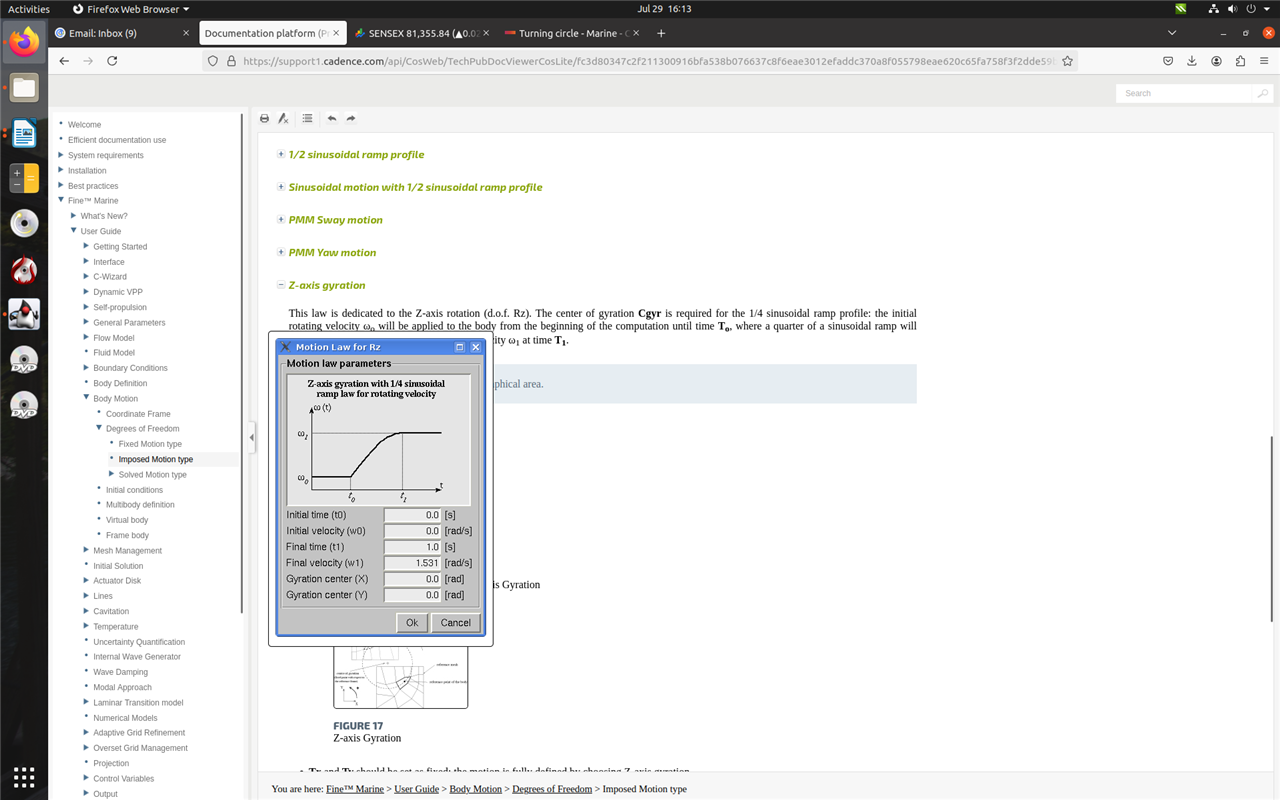Follow the Degrees of Freedom breadcrumb link

point(552,789)
